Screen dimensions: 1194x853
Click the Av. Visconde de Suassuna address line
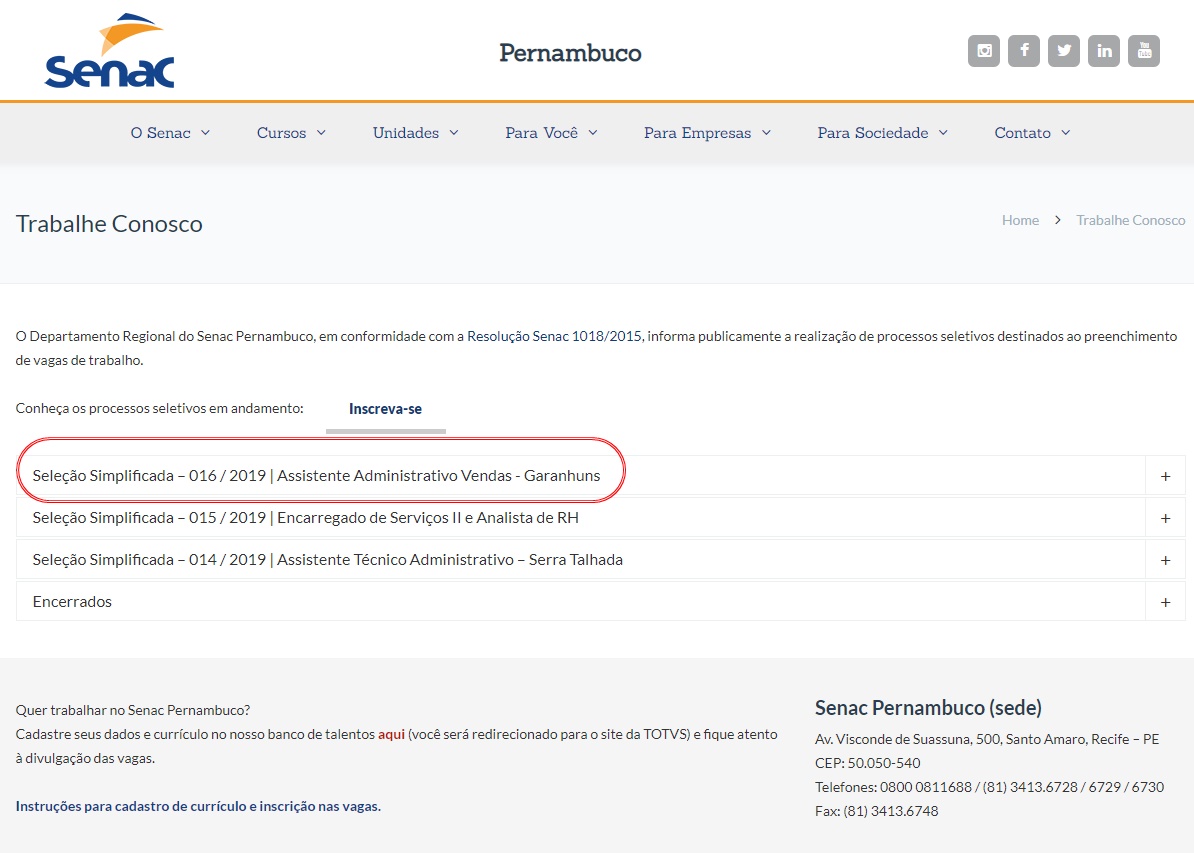(x=987, y=739)
